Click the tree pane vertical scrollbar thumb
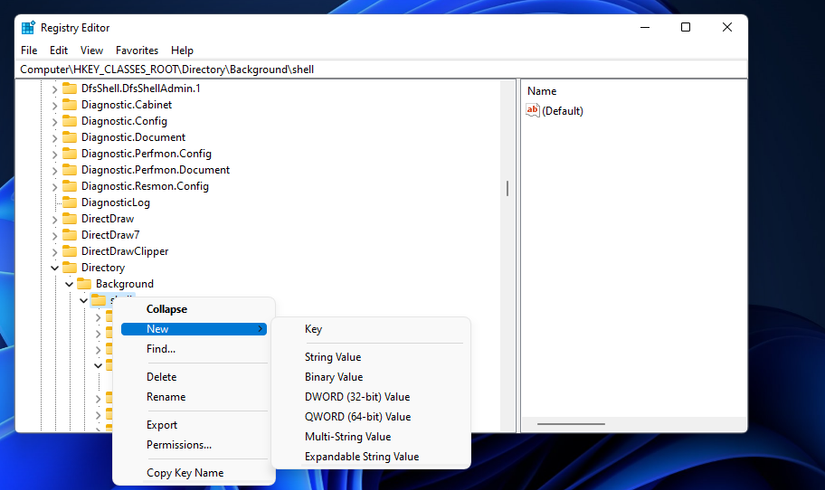This screenshot has width=825, height=490. [507, 188]
